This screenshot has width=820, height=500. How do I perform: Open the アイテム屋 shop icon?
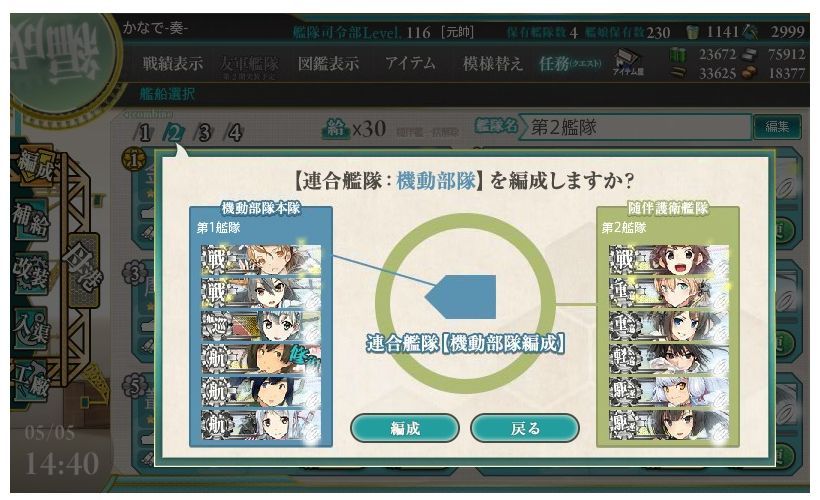[628, 63]
